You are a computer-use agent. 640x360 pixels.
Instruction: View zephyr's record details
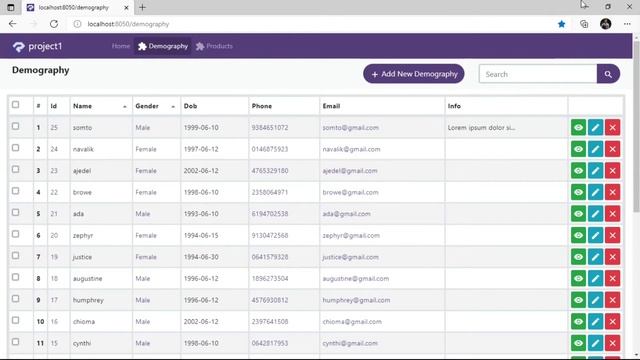pos(578,236)
